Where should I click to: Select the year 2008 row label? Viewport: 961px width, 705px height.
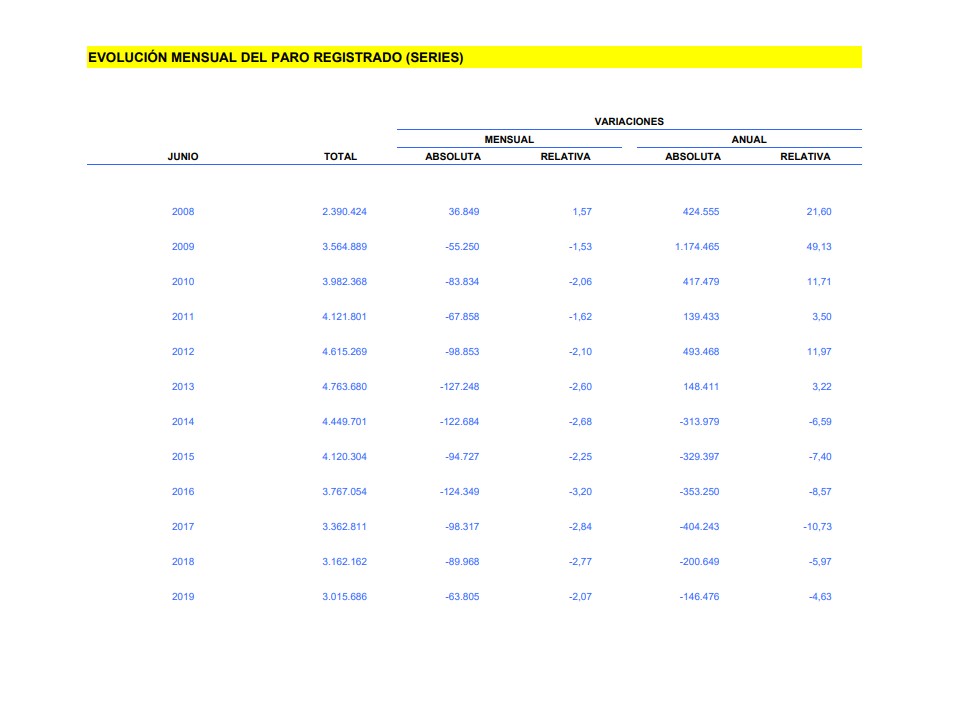click(183, 212)
